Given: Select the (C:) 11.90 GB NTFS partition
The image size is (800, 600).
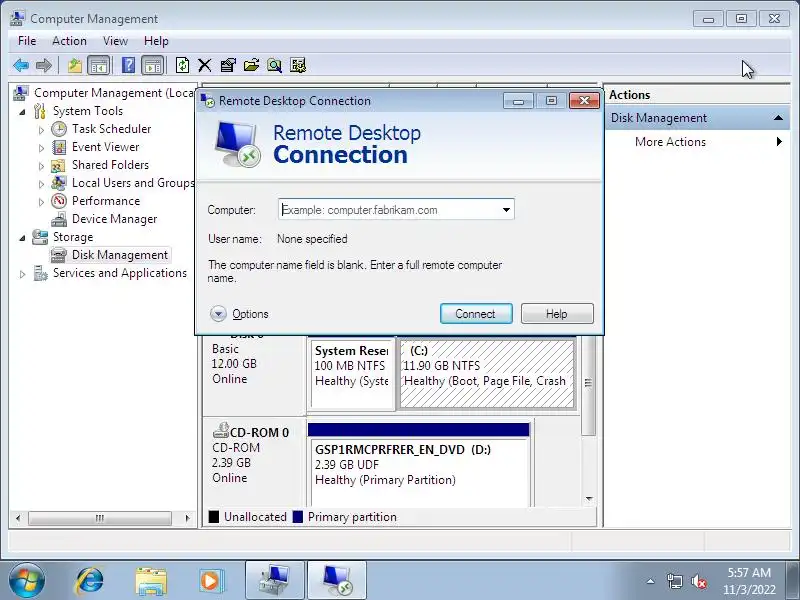Looking at the screenshot, I should 487,373.
